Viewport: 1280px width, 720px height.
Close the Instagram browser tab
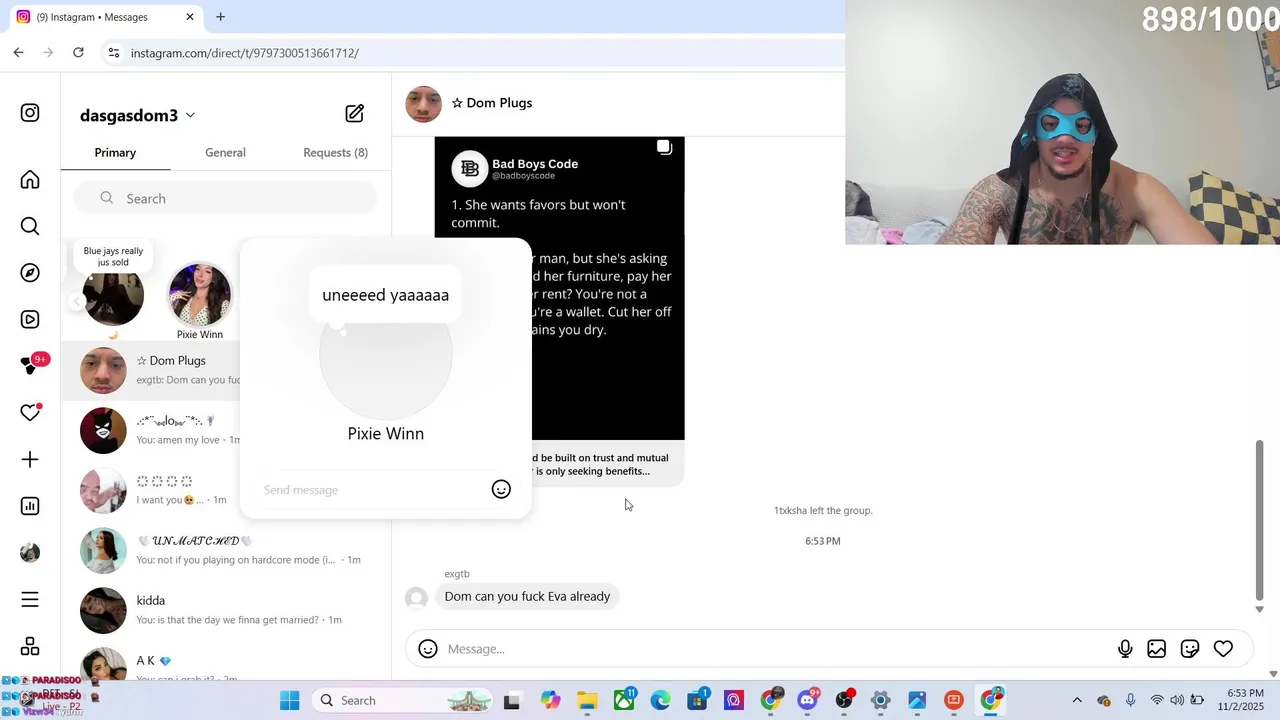tap(190, 16)
